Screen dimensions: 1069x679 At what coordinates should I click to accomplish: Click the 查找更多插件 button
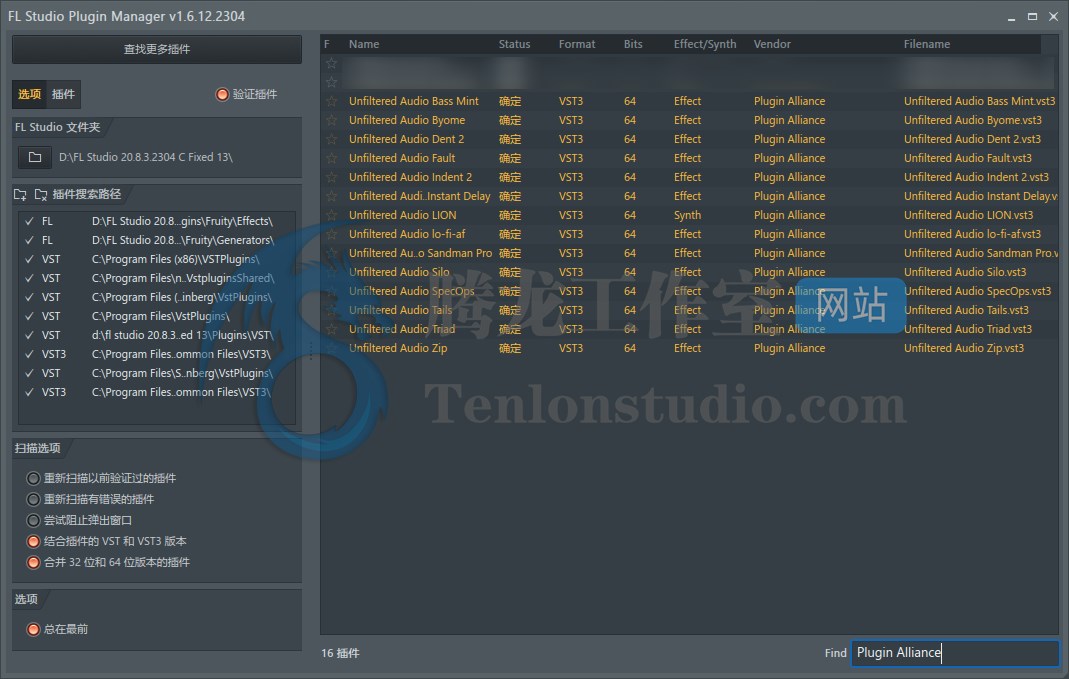click(x=157, y=50)
